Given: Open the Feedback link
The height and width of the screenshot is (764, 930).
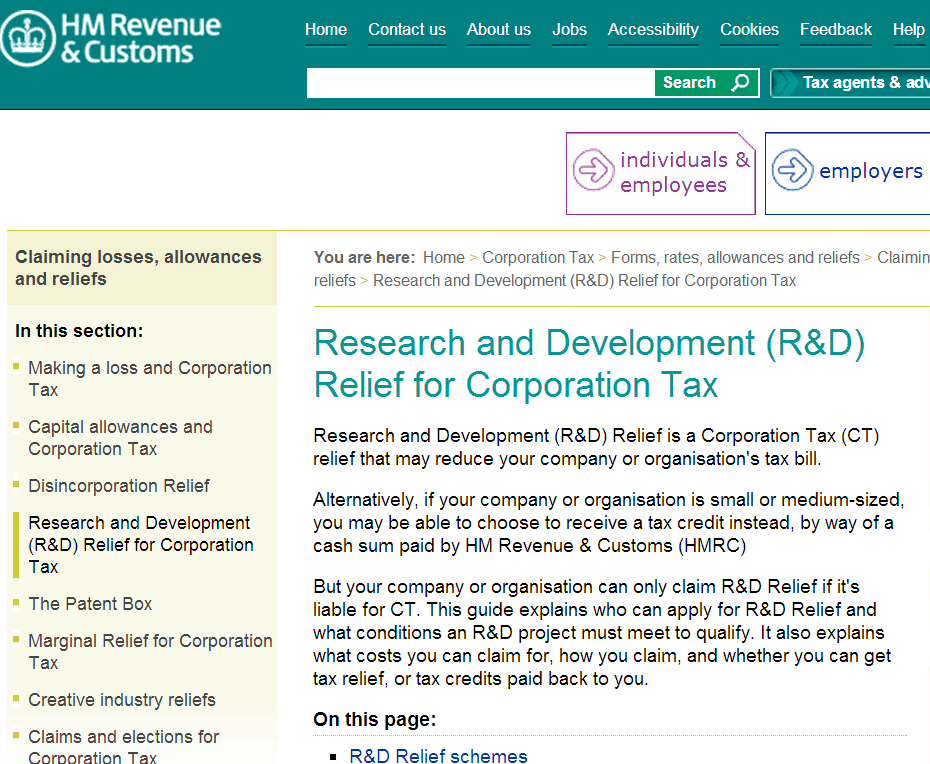Looking at the screenshot, I should click(836, 30).
